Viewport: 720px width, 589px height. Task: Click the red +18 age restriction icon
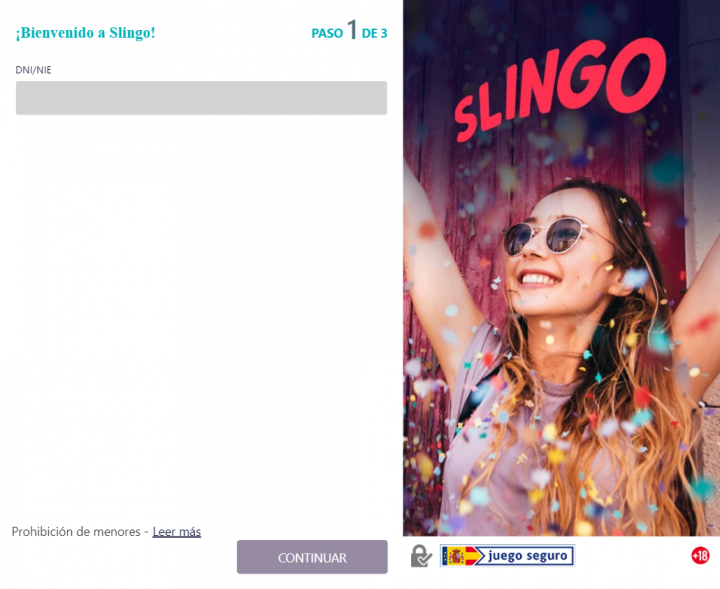tap(700, 555)
